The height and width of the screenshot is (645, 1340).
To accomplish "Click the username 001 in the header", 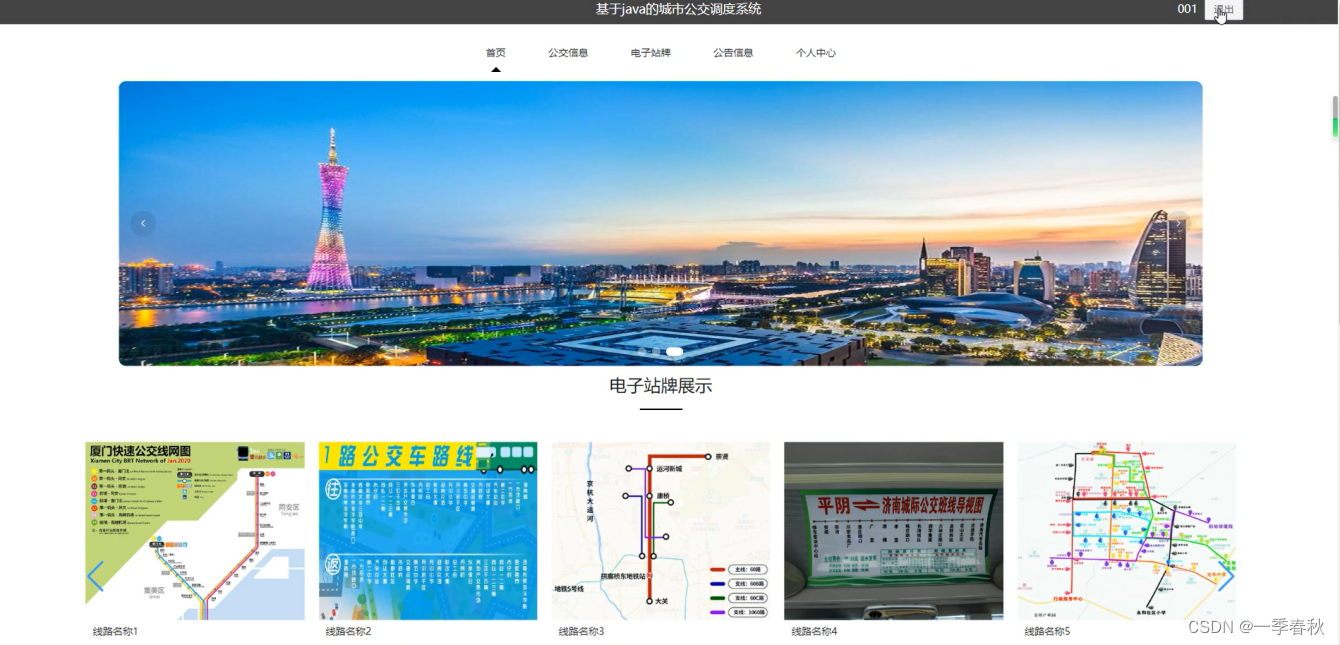I will click(x=1187, y=9).
